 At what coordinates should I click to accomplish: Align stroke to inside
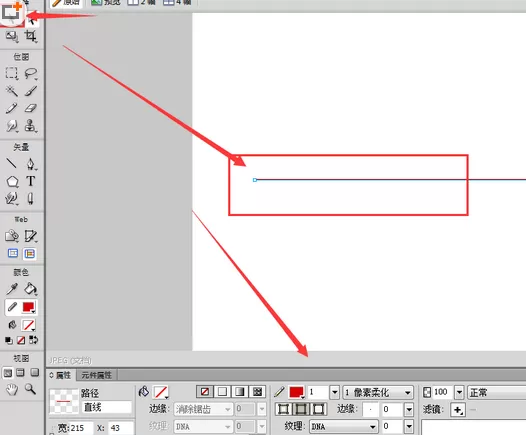tap(283, 409)
